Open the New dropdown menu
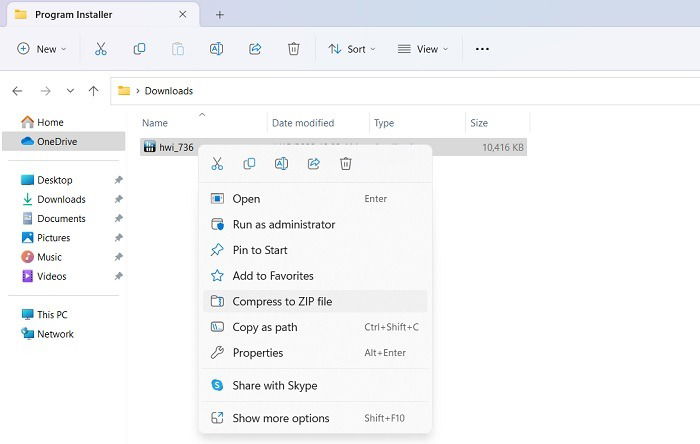700x444 pixels. tap(42, 49)
